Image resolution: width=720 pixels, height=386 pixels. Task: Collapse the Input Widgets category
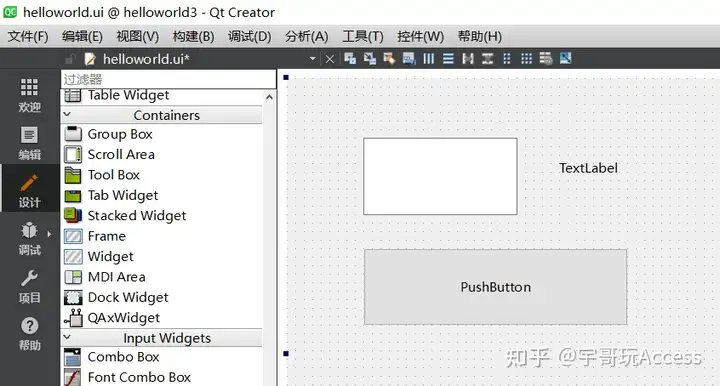(67, 337)
